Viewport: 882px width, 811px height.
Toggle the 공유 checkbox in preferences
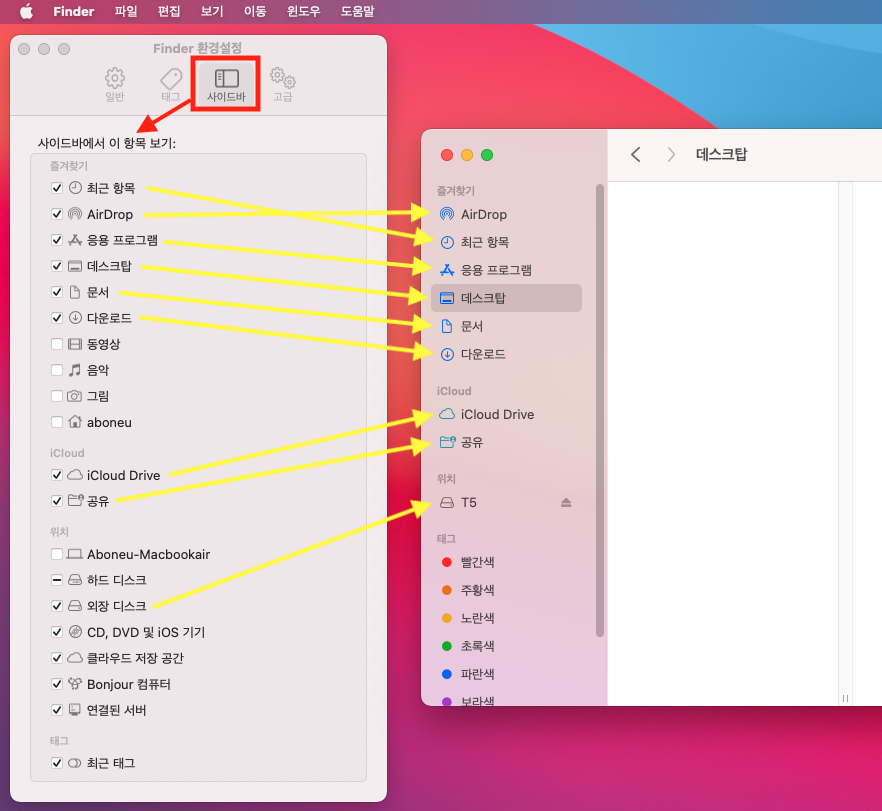pos(57,501)
